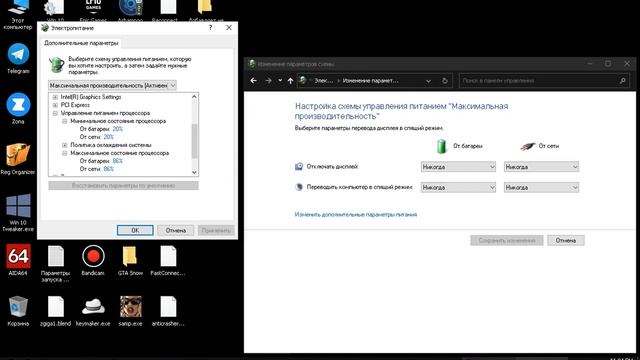640x360 pixels.
Task: Open the Bandicam recorder icon
Action: [x=93, y=260]
